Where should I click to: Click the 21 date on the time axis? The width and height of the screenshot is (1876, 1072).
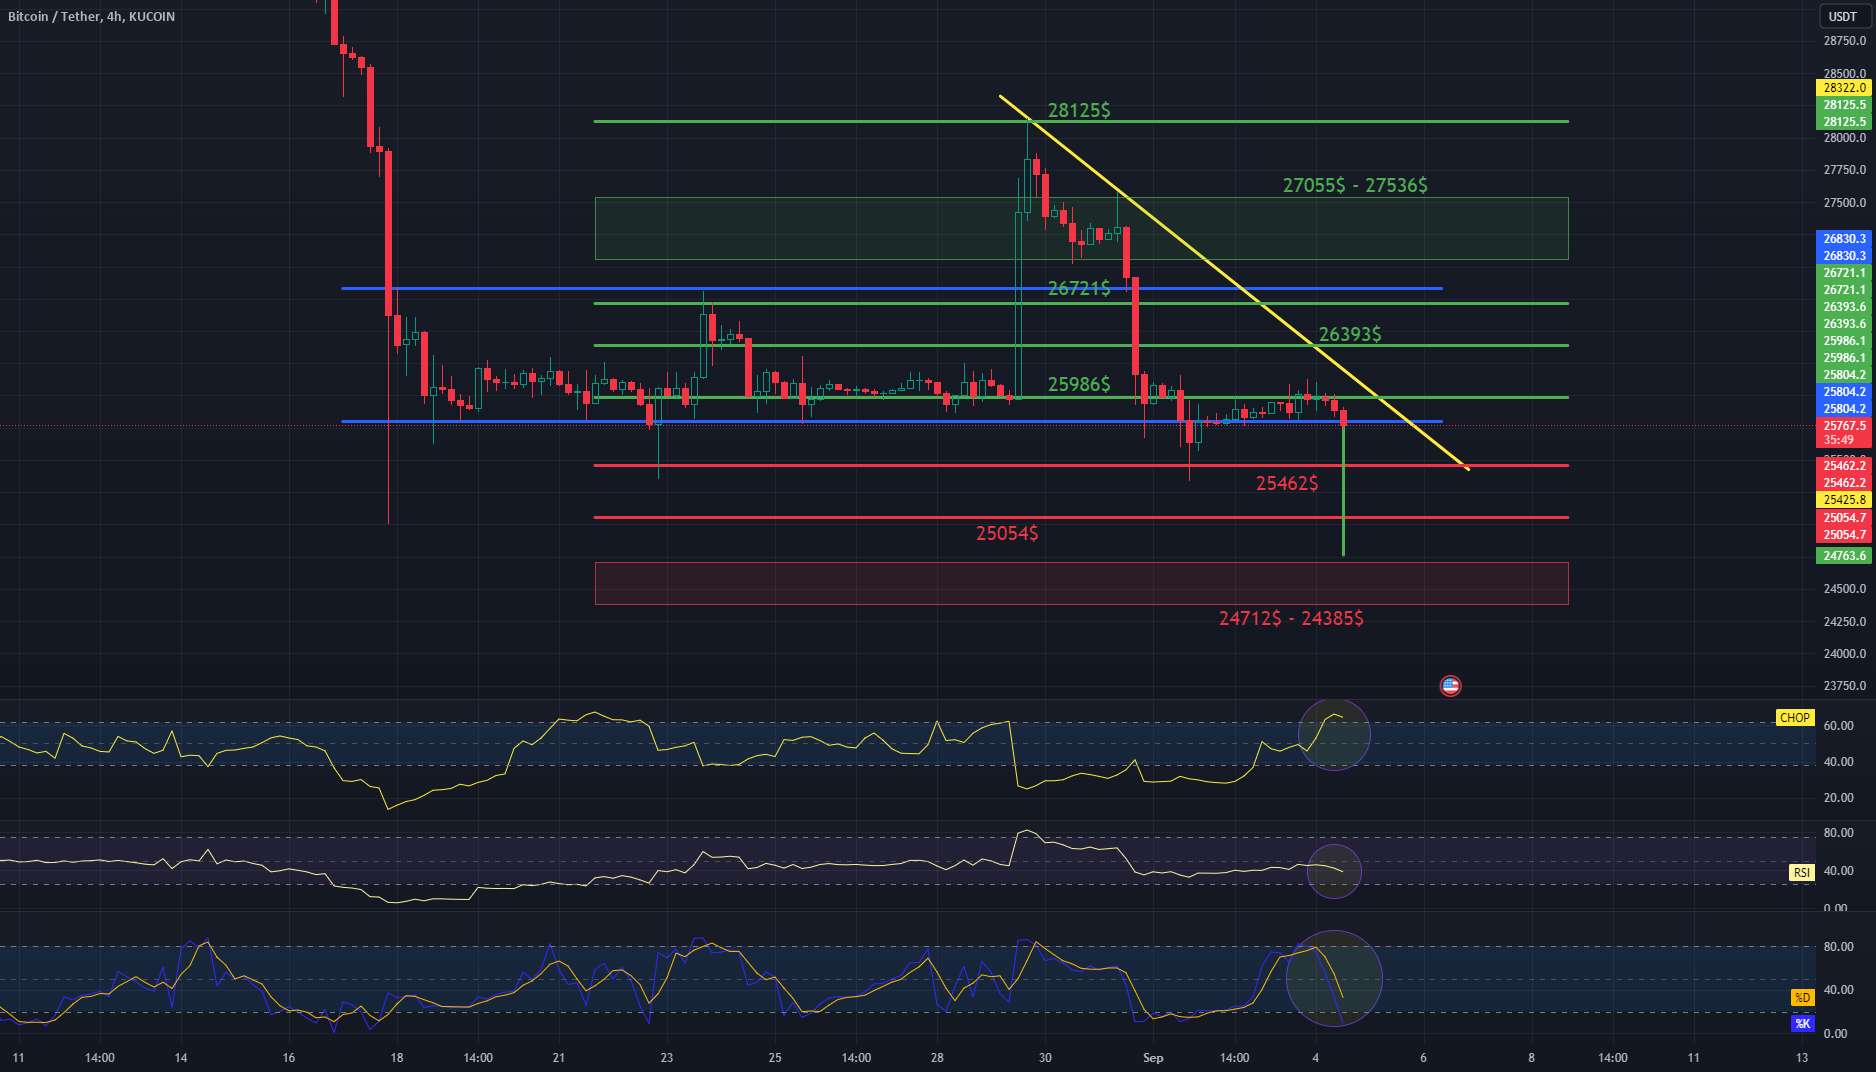[559, 1057]
